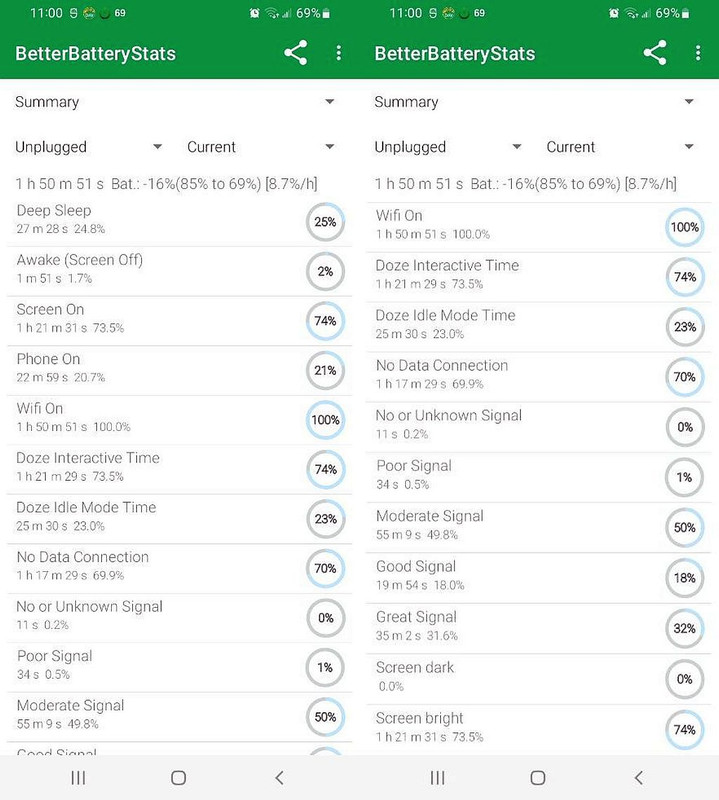The height and width of the screenshot is (800, 719).
Task: Tap the Deep Sleep 25% gauge circle
Action: [x=326, y=222]
